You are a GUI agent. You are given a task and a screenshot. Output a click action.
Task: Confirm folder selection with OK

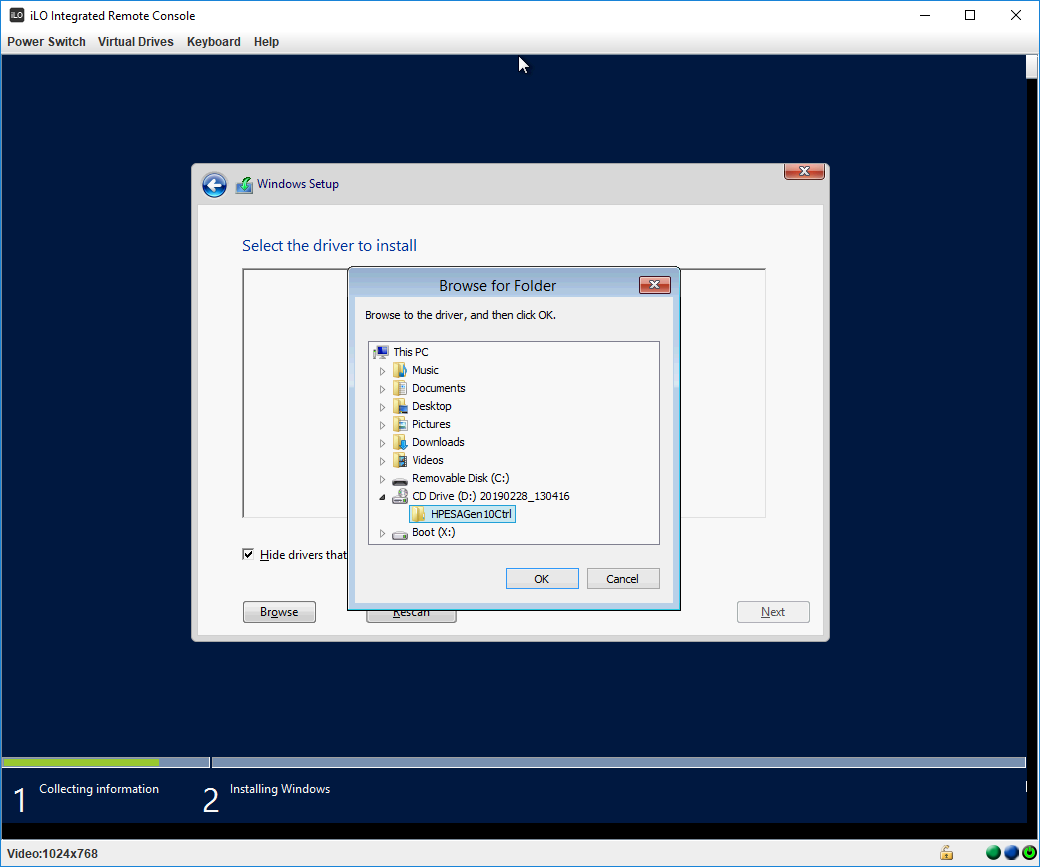point(542,578)
